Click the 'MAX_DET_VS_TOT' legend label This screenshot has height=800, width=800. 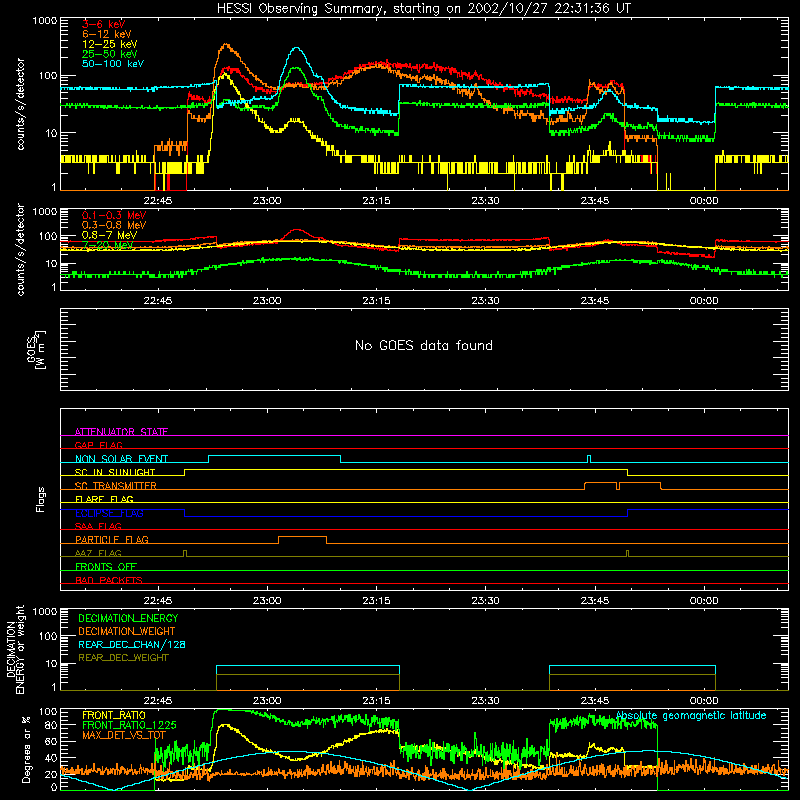pyautogui.click(x=124, y=735)
